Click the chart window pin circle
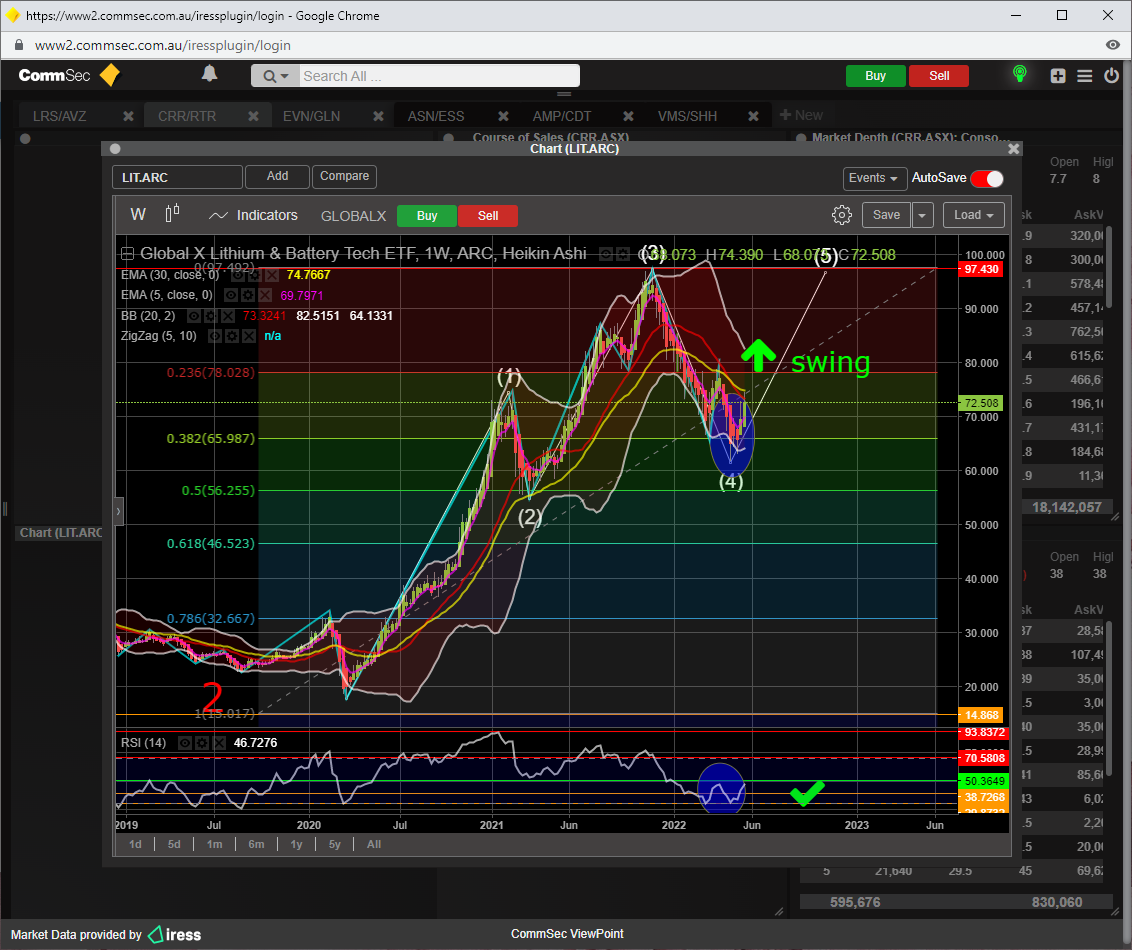This screenshot has width=1132, height=950. (115, 149)
